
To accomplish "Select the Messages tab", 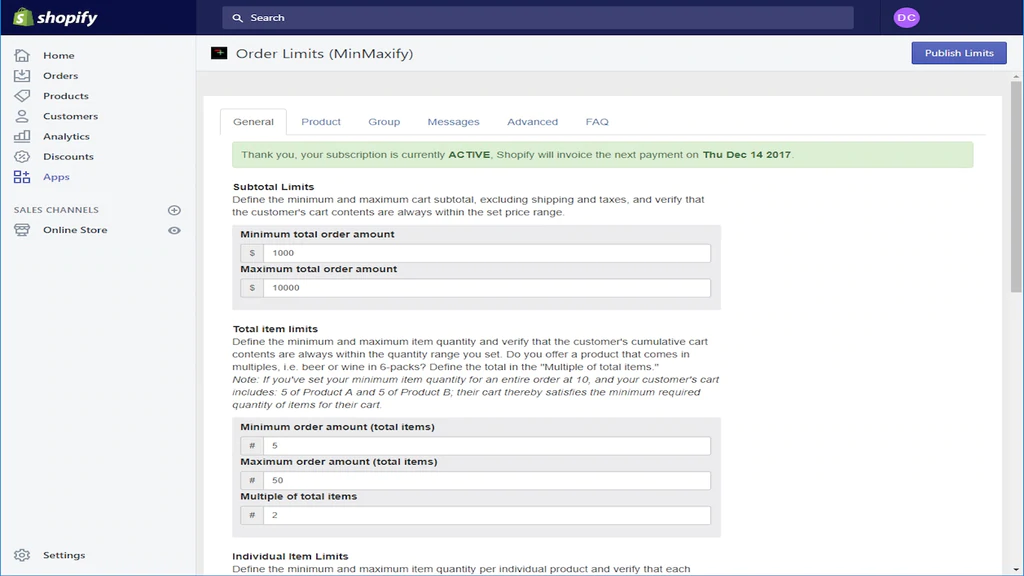I will tap(453, 122).
